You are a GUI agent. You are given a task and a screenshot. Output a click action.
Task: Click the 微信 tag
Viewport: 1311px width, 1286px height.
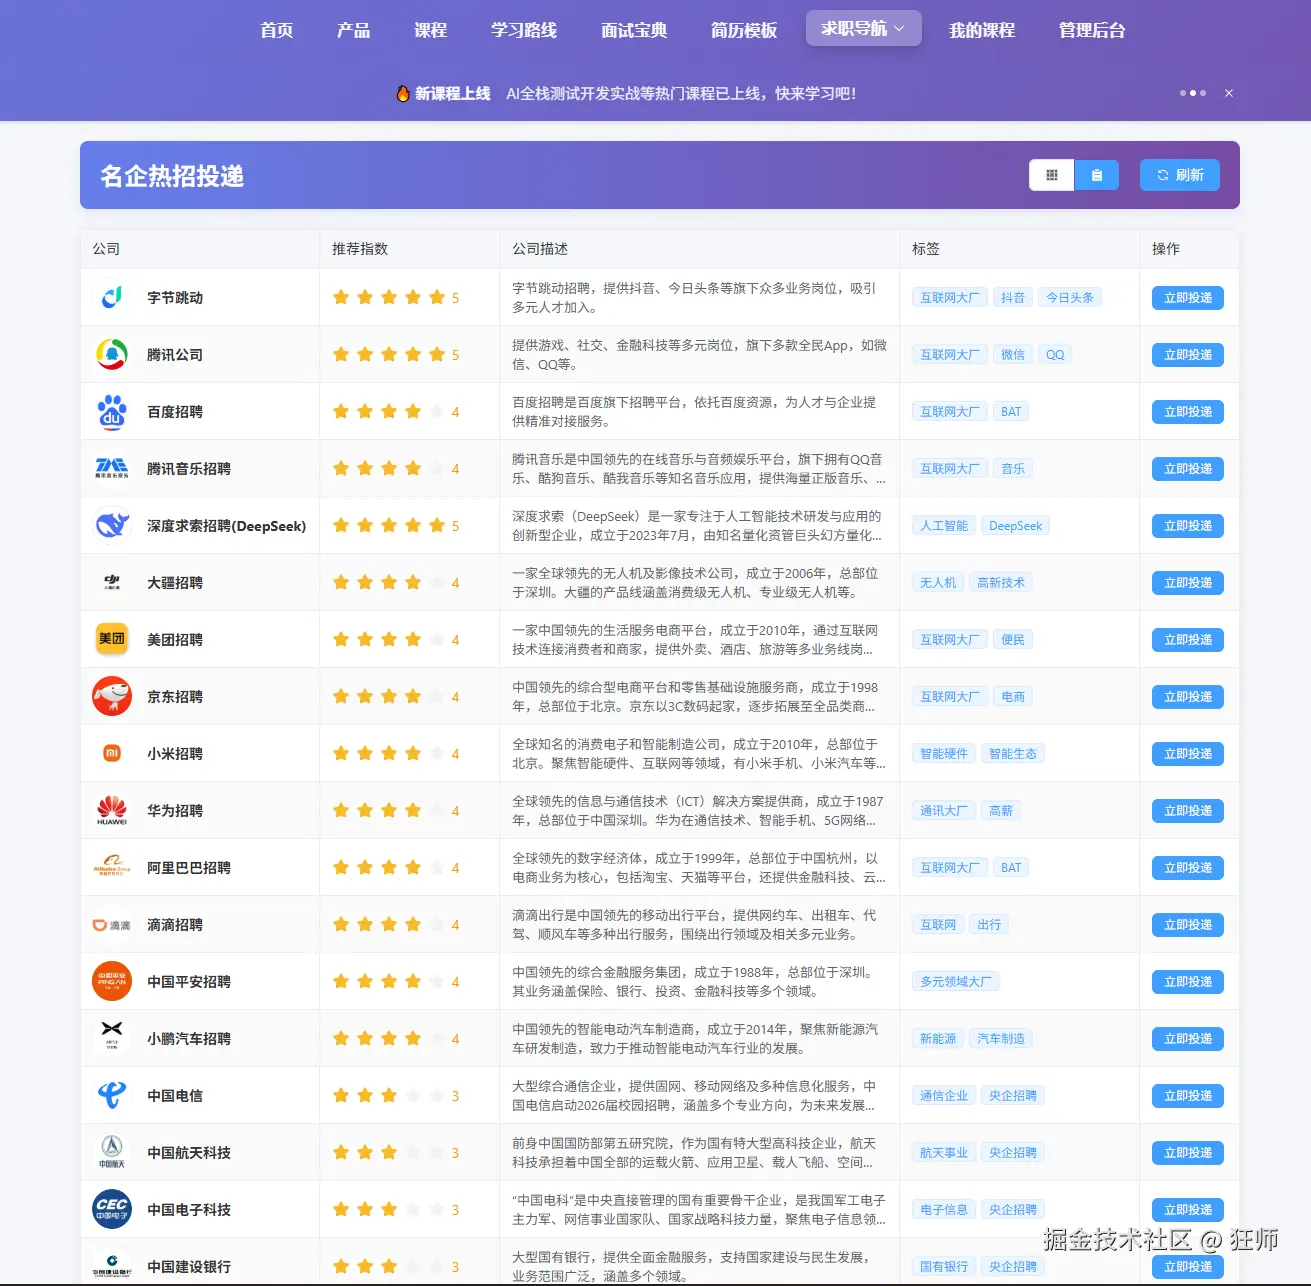click(x=1013, y=355)
